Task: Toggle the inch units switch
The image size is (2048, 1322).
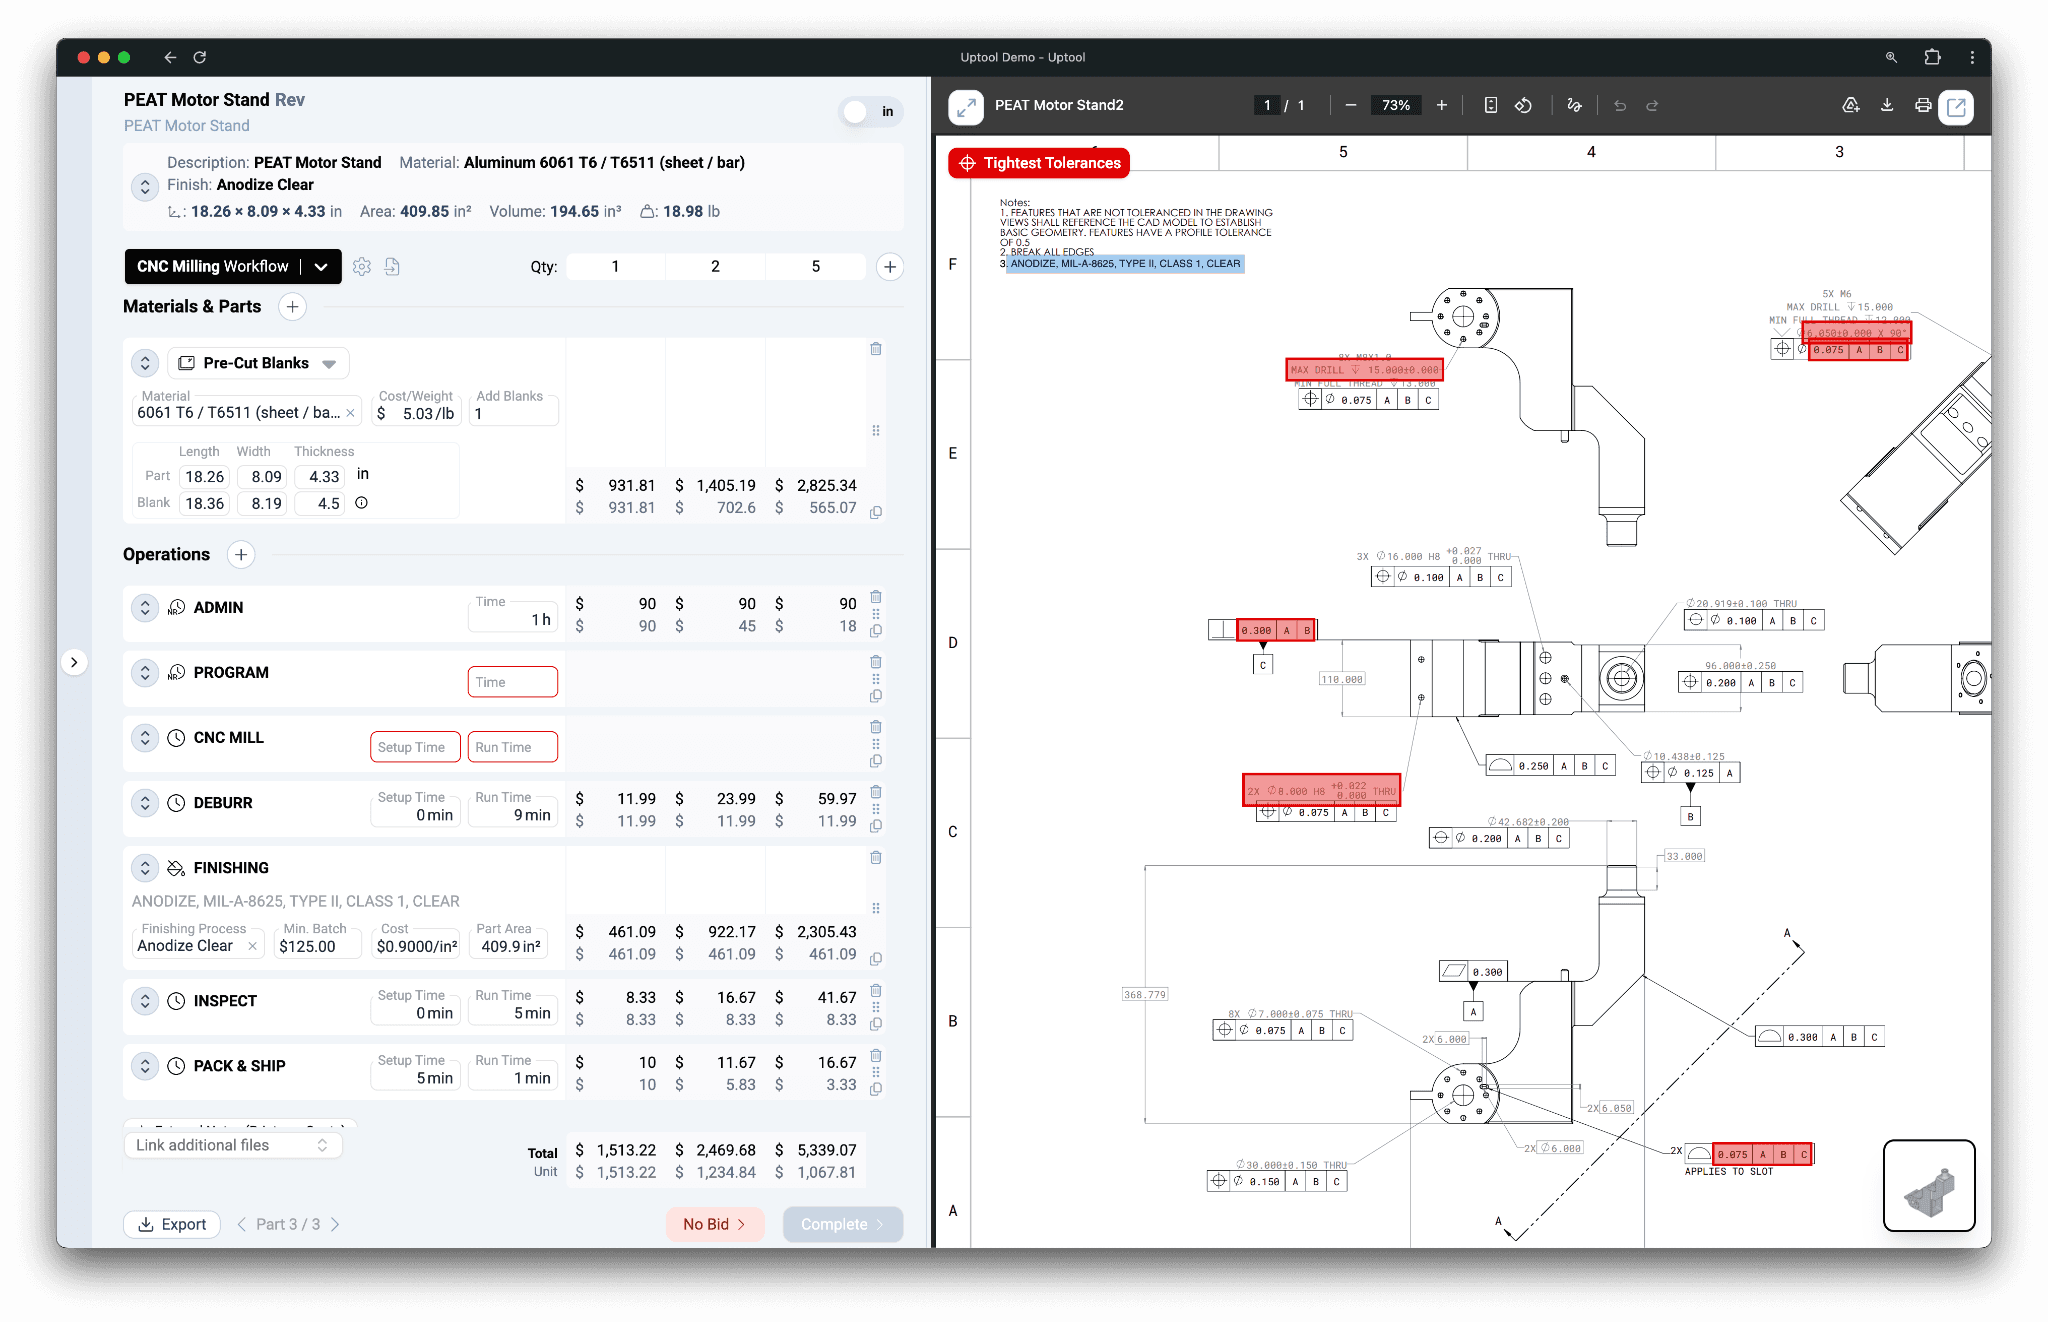Action: (x=870, y=112)
